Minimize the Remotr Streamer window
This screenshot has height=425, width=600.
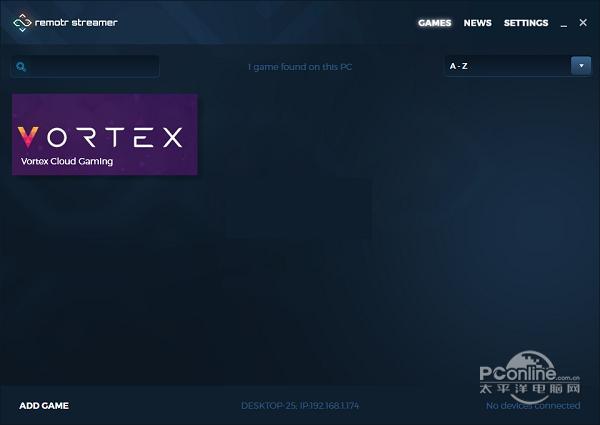(x=564, y=26)
